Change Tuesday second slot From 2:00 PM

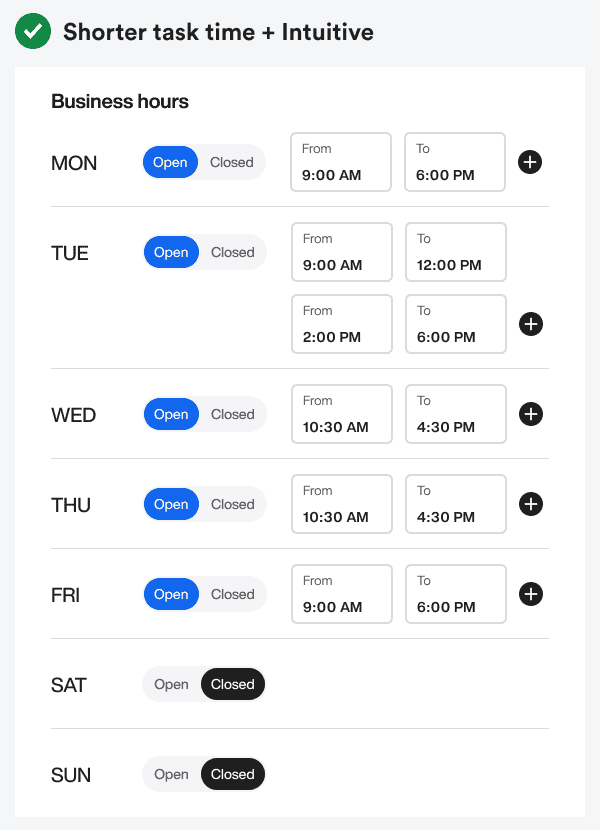coord(342,324)
